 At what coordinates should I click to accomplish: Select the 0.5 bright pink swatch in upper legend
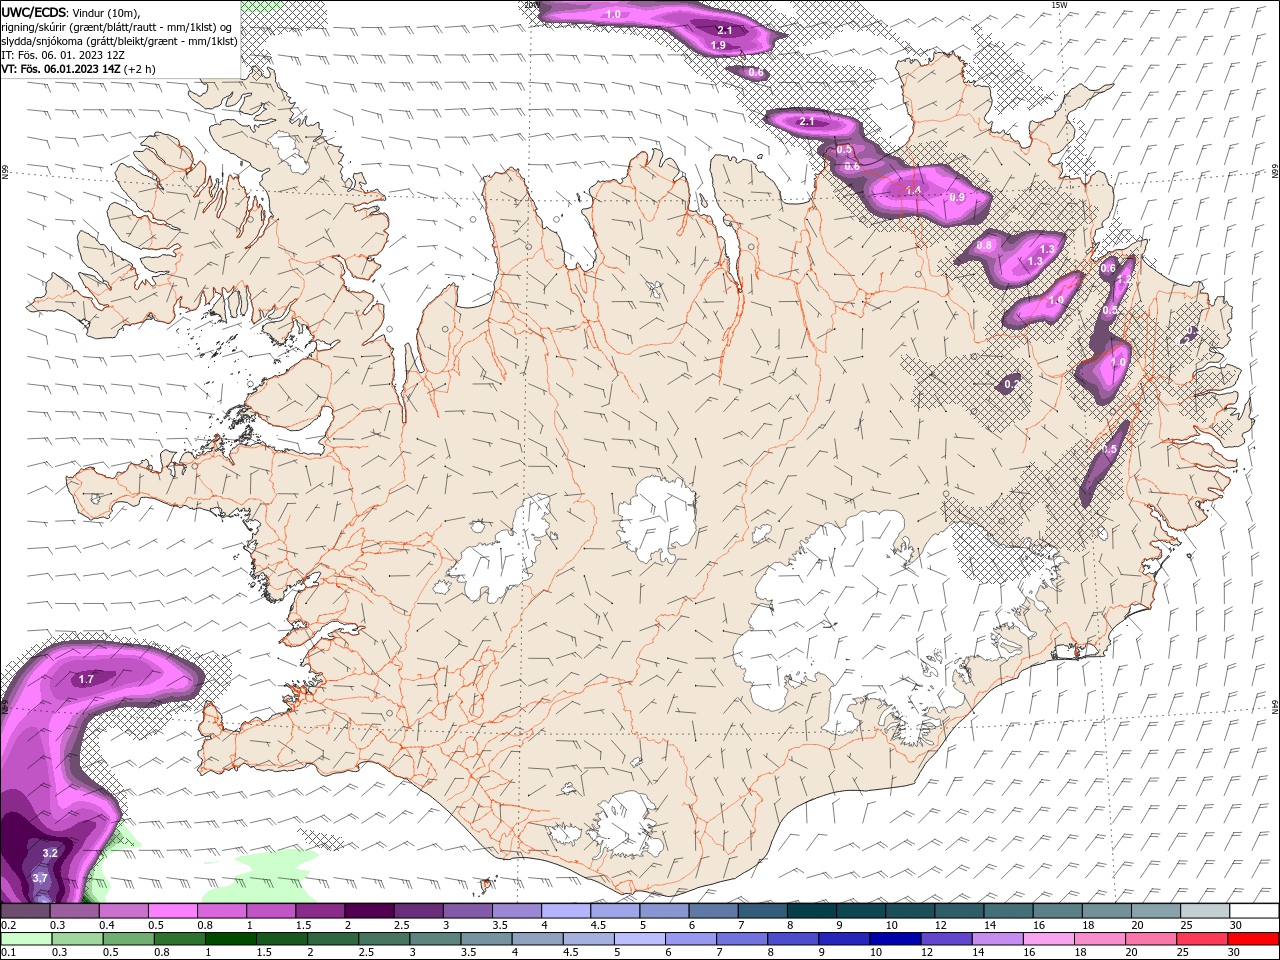pos(172,911)
